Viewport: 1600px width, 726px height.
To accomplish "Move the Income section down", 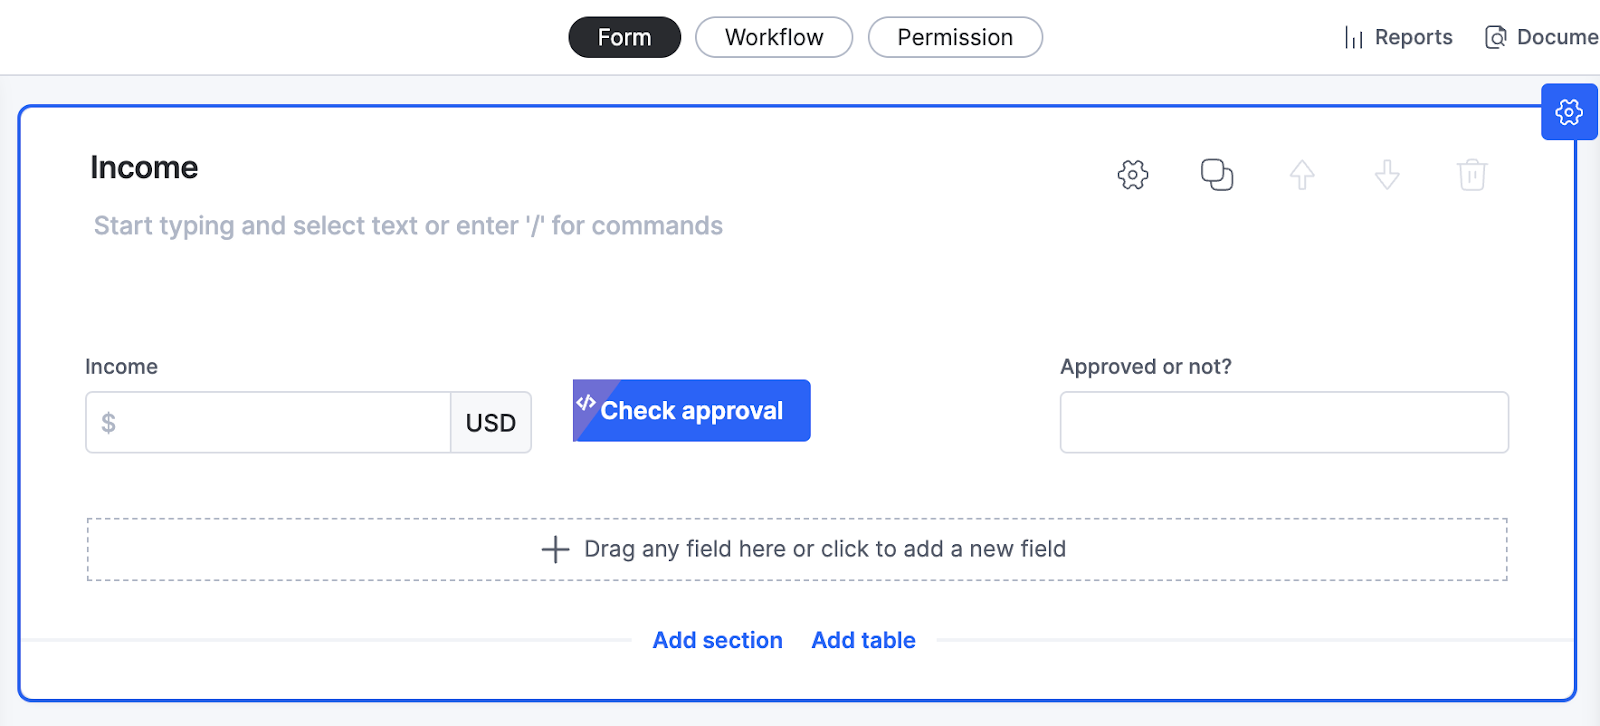I will (x=1387, y=175).
